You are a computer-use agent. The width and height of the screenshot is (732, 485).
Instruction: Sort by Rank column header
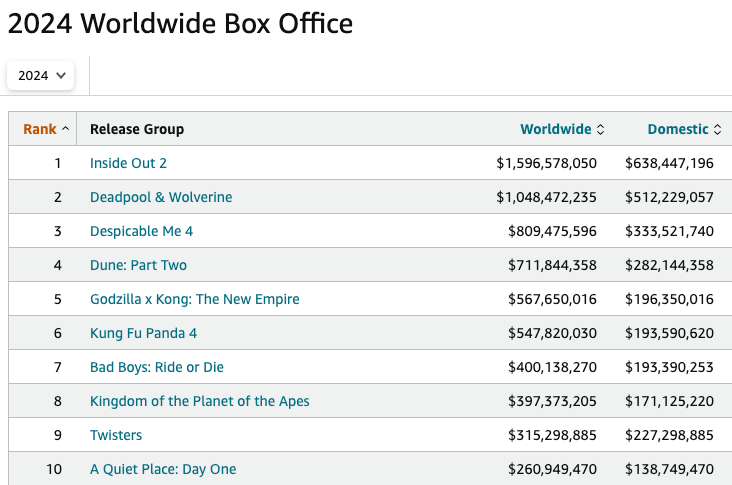tap(40, 129)
